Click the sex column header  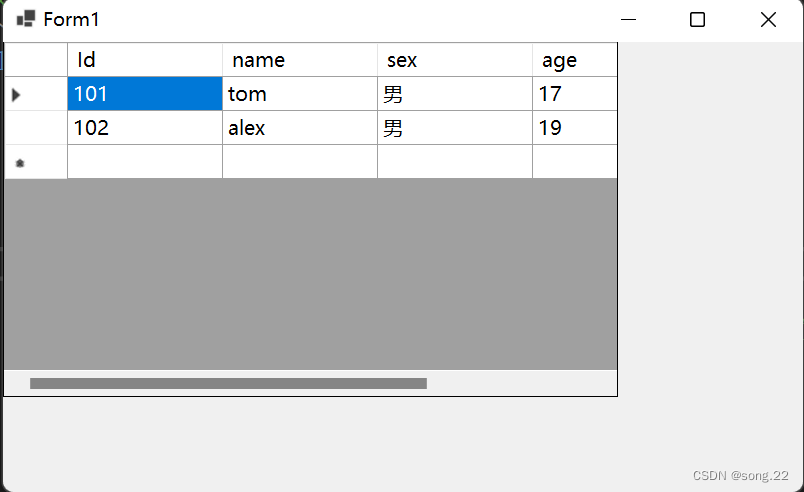tap(455, 60)
